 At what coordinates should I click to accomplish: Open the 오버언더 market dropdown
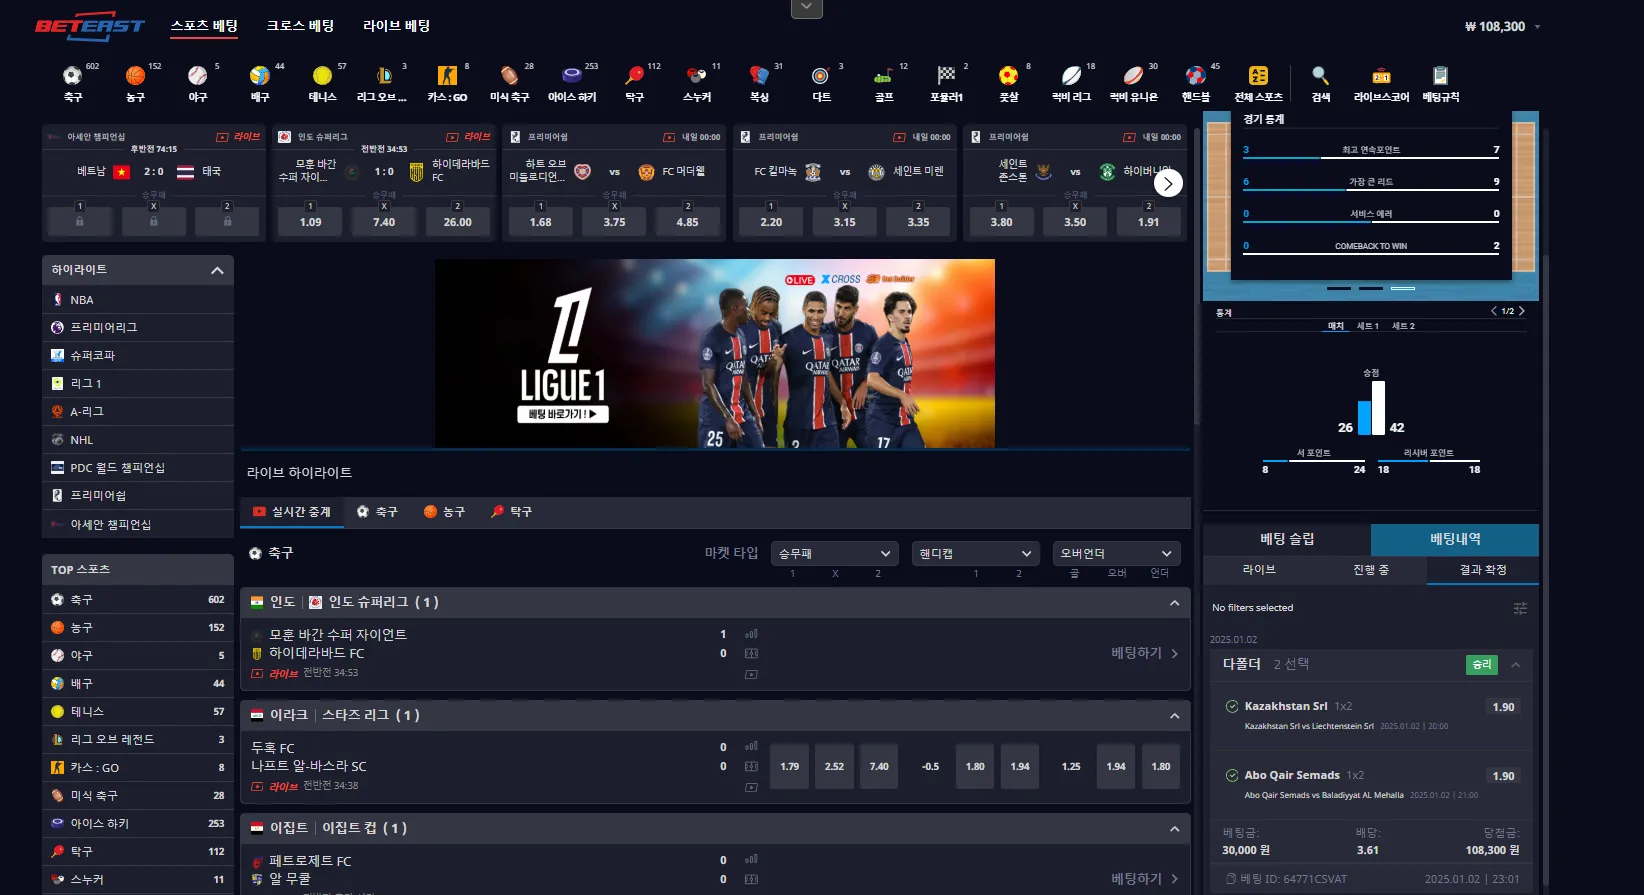click(x=1117, y=553)
